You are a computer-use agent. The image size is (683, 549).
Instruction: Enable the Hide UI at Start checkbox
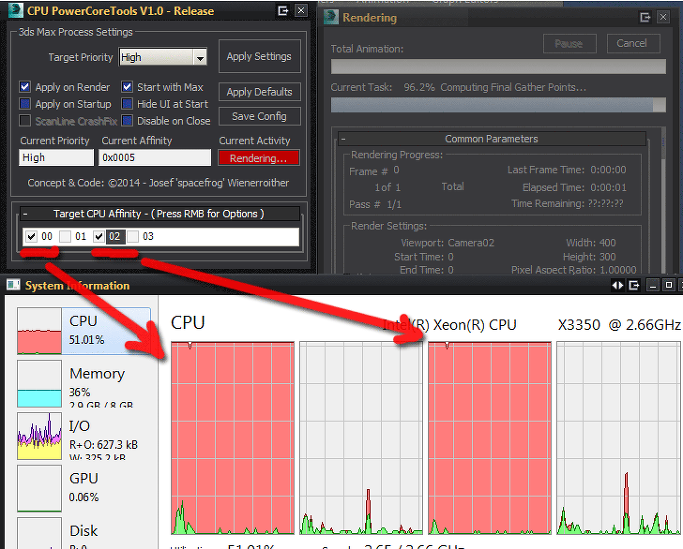click(127, 104)
